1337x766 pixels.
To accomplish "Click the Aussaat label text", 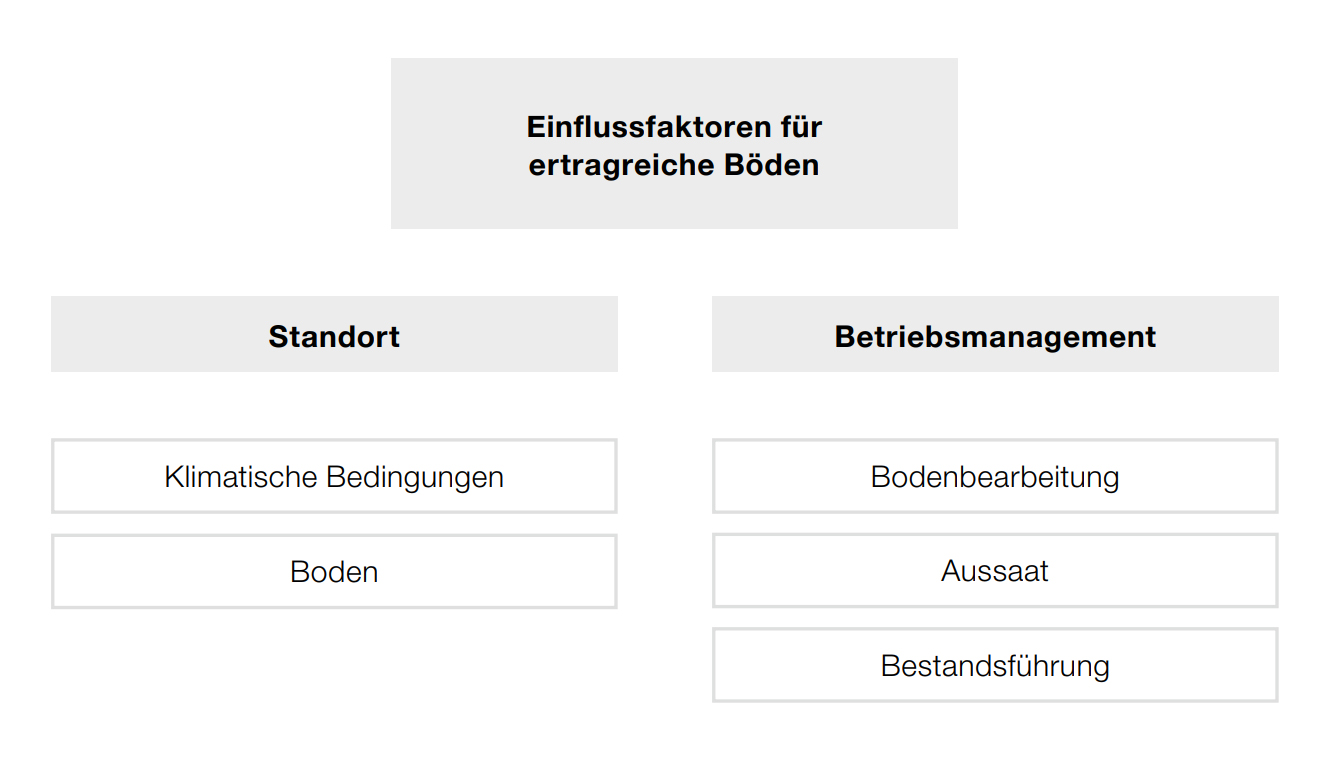I will (x=995, y=571).
